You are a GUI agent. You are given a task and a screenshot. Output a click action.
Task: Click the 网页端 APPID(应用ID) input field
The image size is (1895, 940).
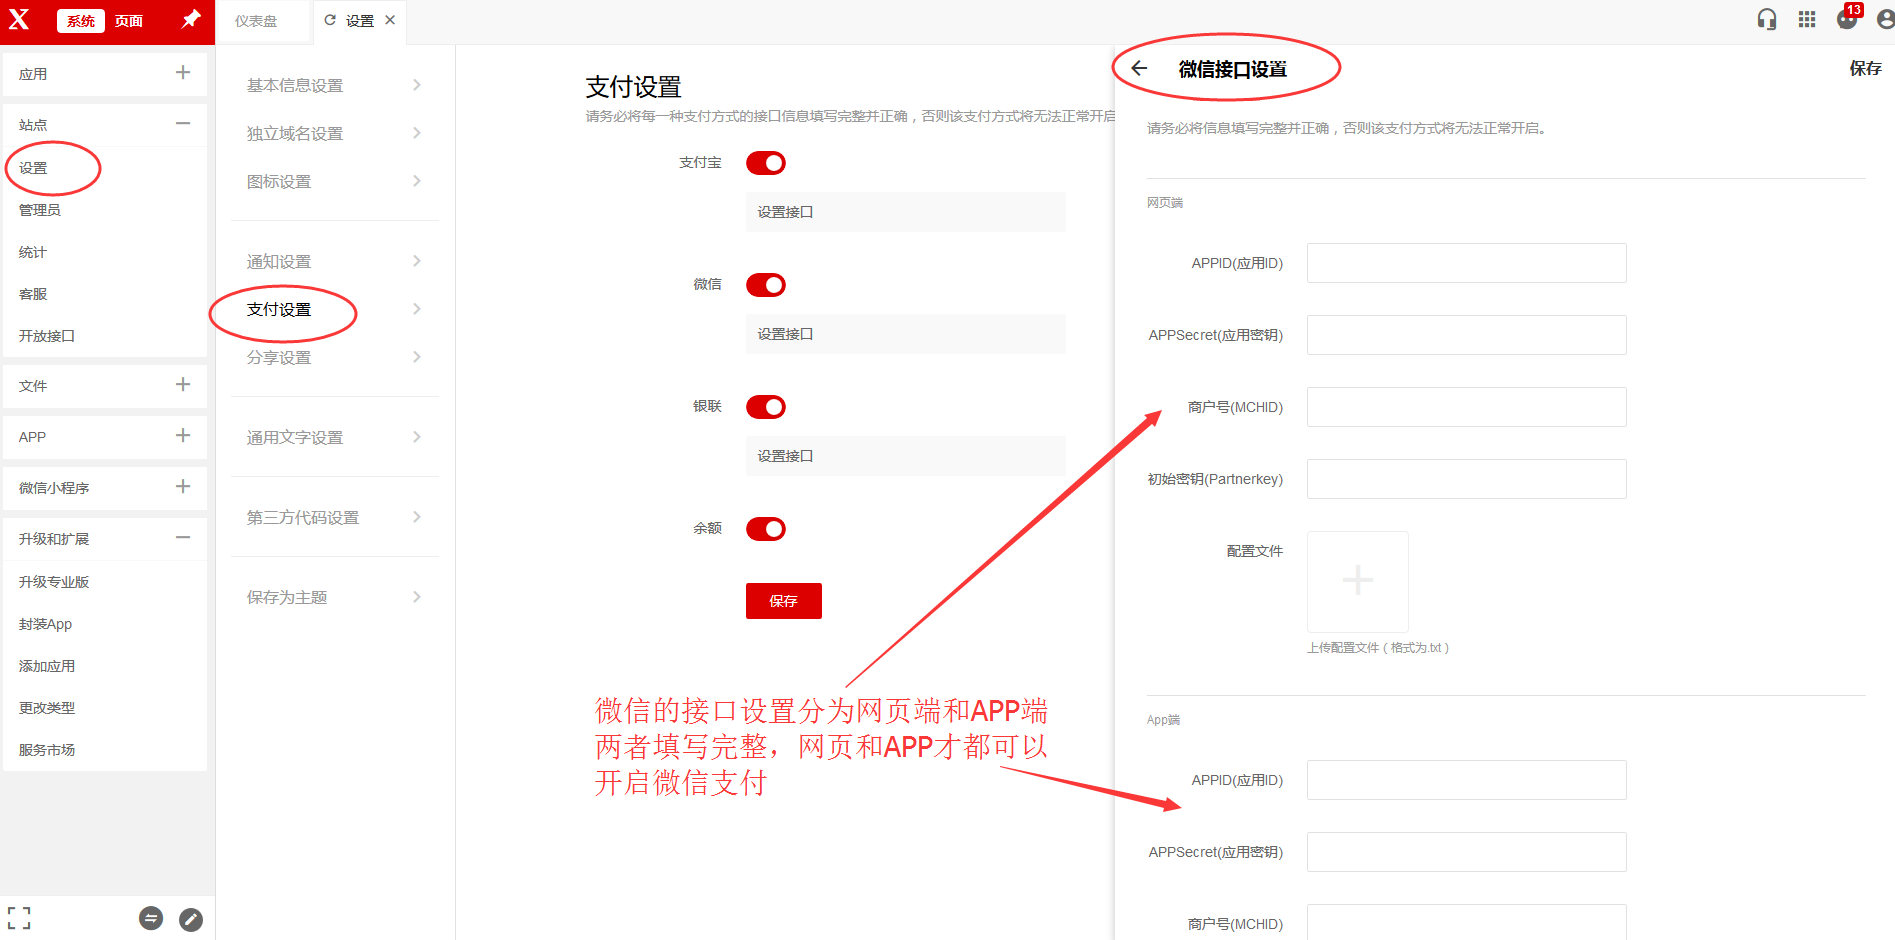(x=1466, y=263)
